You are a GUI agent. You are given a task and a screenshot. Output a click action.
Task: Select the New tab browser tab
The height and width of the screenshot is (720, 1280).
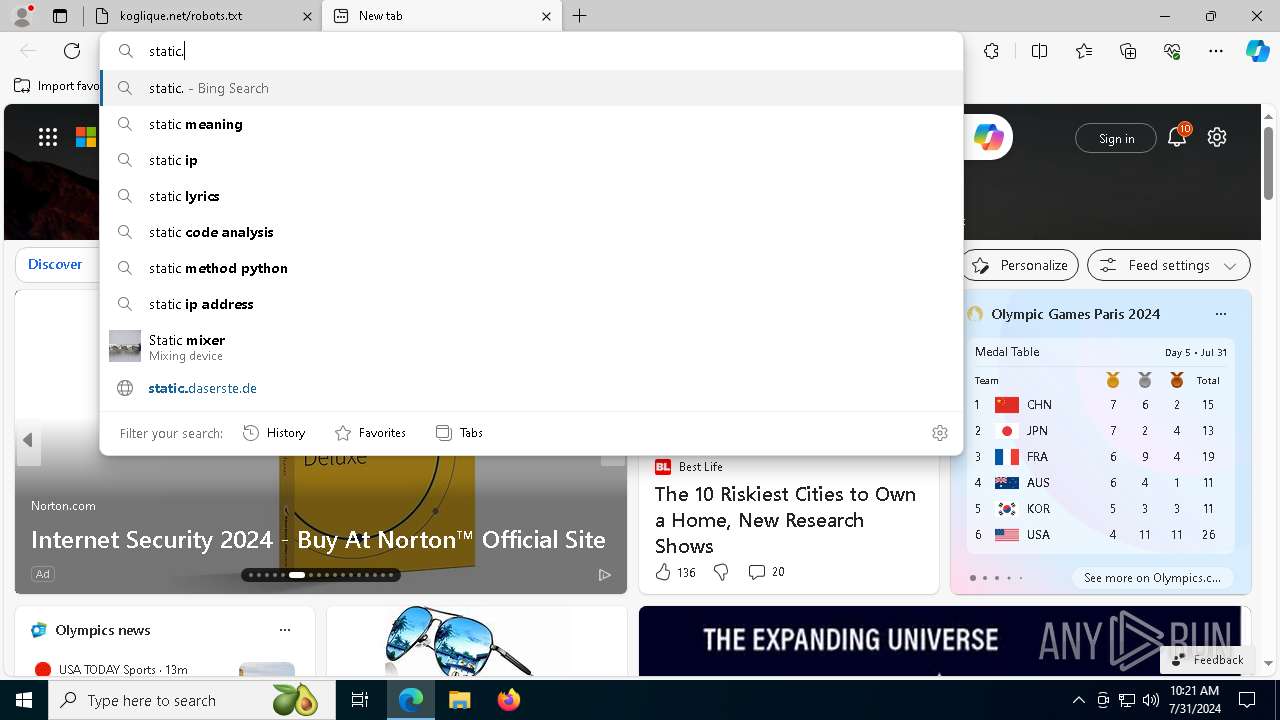pos(440,16)
